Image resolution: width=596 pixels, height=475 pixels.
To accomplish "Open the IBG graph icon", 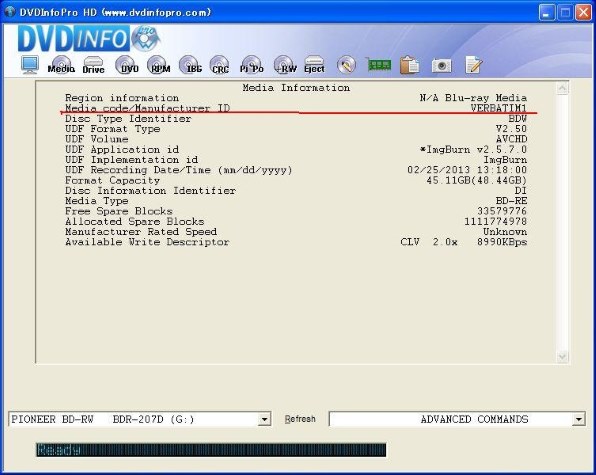I will point(190,65).
